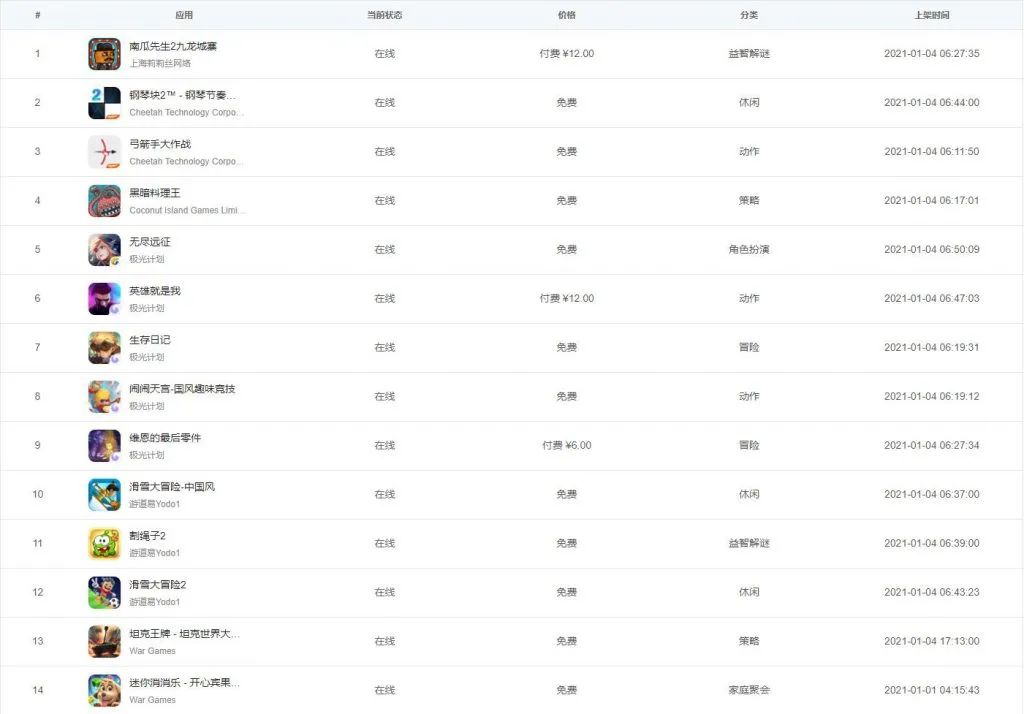Click the 英雄就是我 app icon
Viewport: 1024px width, 714px height.
point(104,299)
